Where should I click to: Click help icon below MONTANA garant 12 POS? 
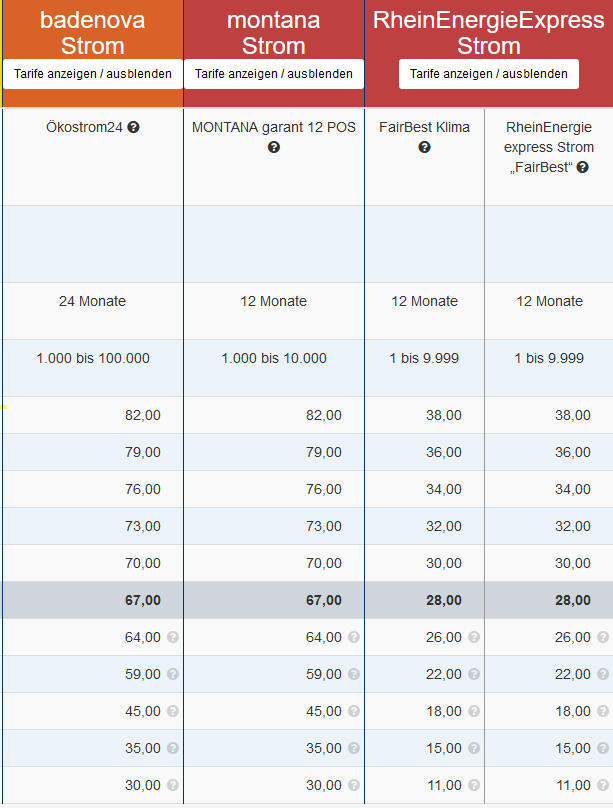[273, 147]
